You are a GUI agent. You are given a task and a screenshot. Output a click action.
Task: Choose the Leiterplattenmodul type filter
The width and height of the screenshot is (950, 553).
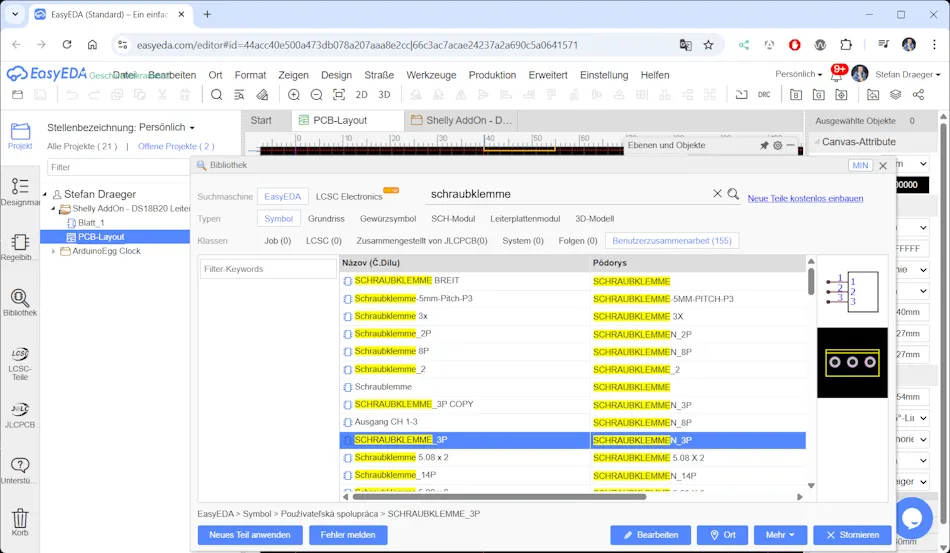click(525, 219)
